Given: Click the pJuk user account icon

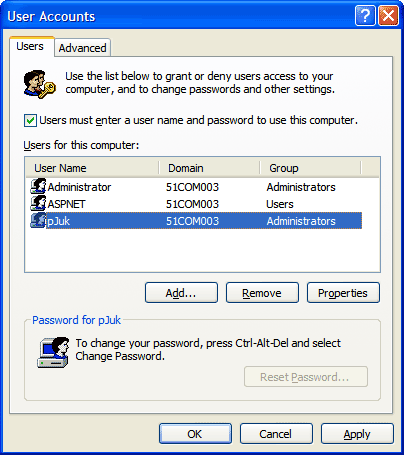Looking at the screenshot, I should pos(38,220).
